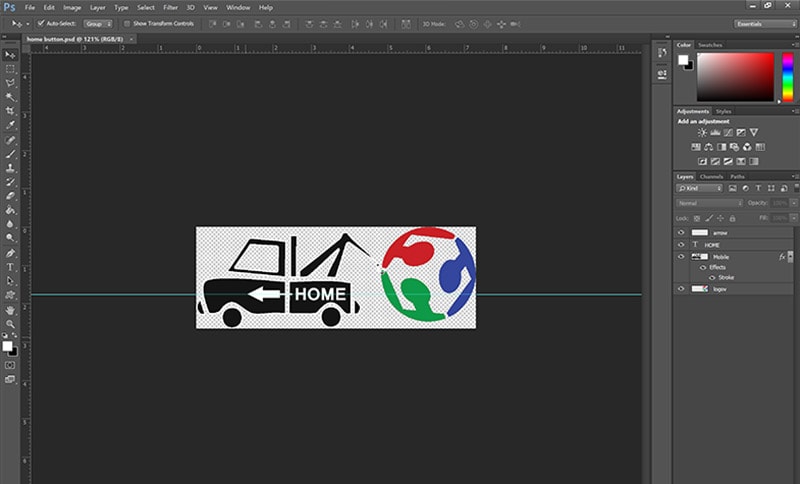Select the Path Selection tool
The width and height of the screenshot is (800, 484).
pyautogui.click(x=10, y=281)
